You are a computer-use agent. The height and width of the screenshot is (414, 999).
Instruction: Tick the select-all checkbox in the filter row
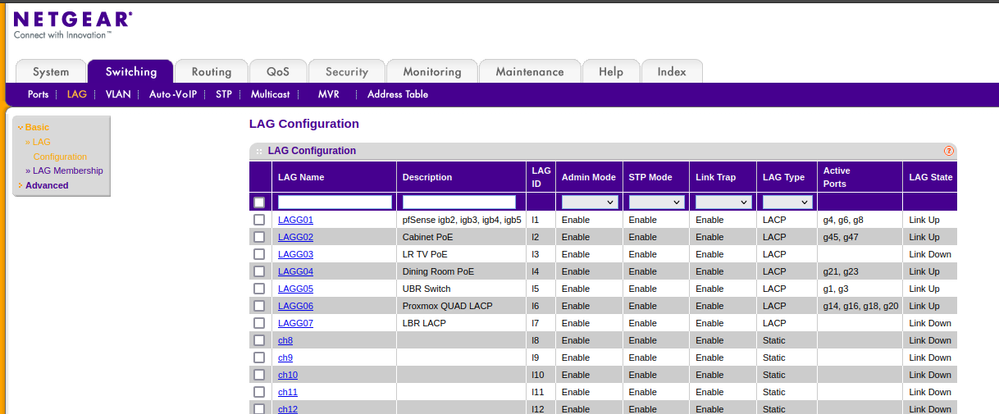(x=259, y=203)
